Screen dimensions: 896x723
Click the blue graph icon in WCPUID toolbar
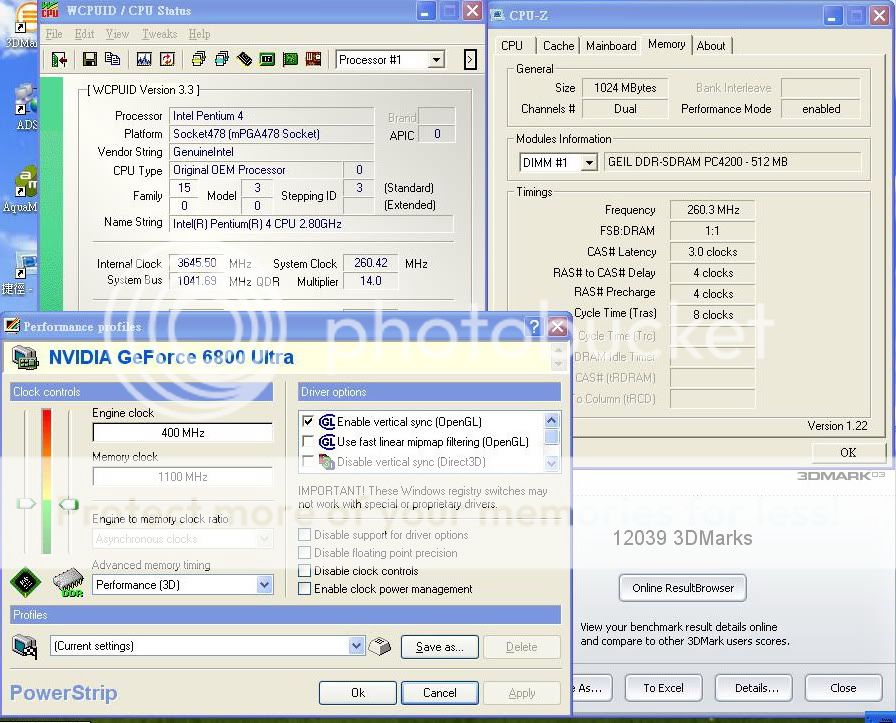point(144,60)
